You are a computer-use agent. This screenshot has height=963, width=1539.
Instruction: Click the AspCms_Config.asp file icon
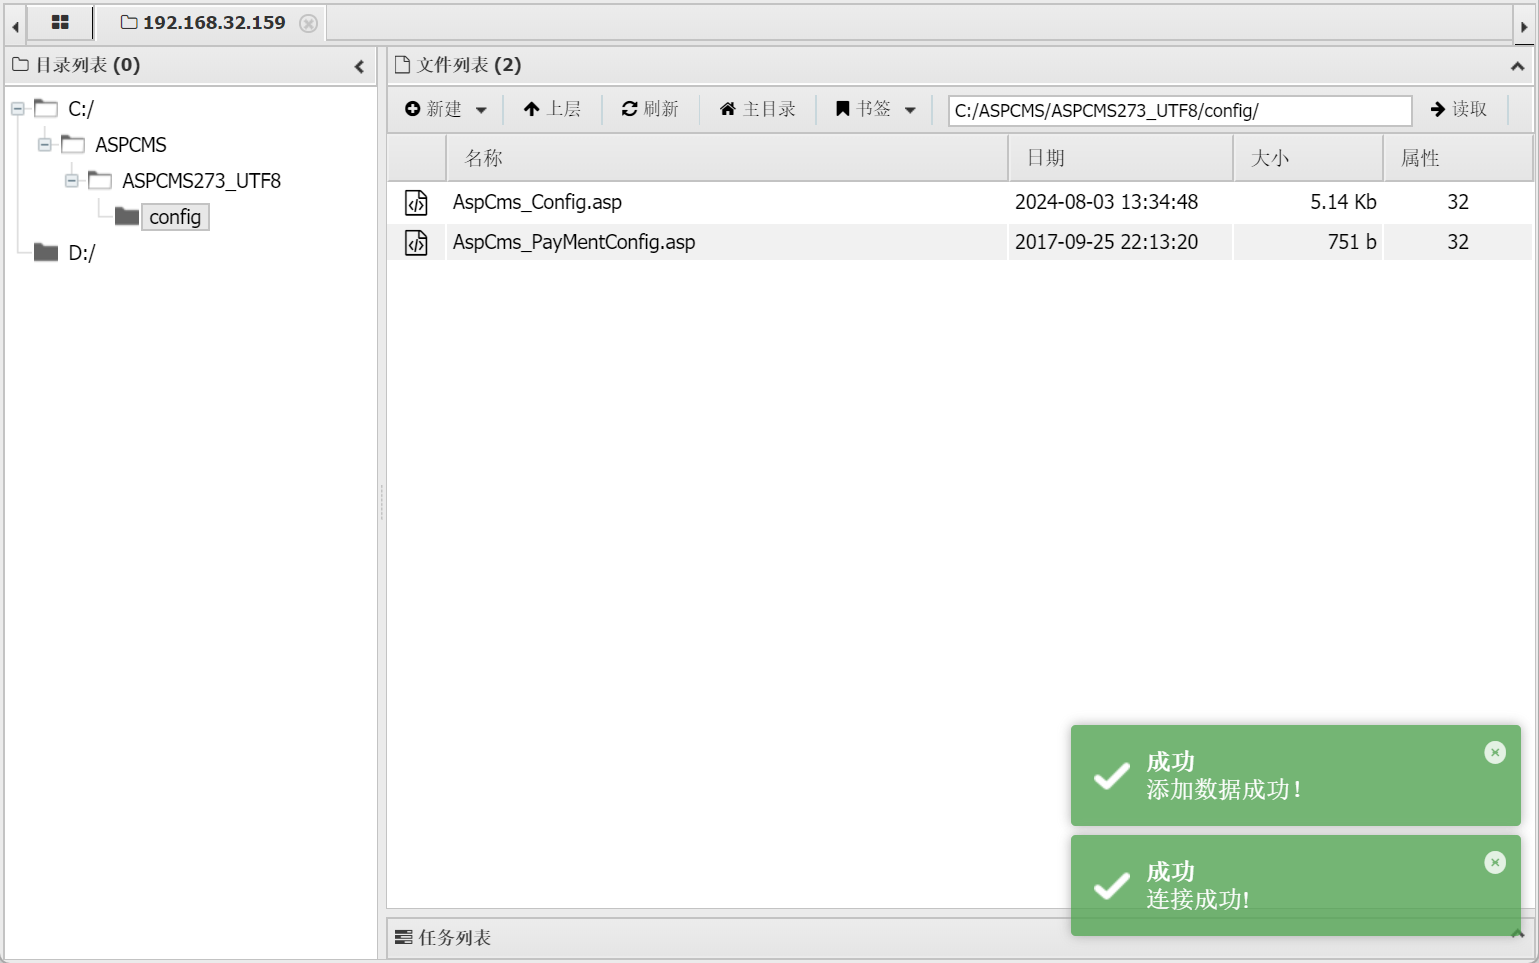[x=416, y=202]
